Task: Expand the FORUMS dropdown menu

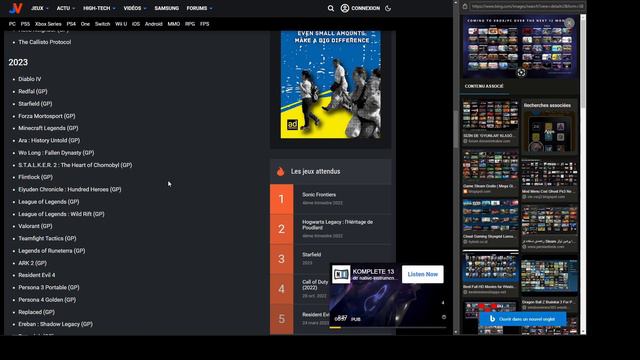Action: (x=199, y=8)
